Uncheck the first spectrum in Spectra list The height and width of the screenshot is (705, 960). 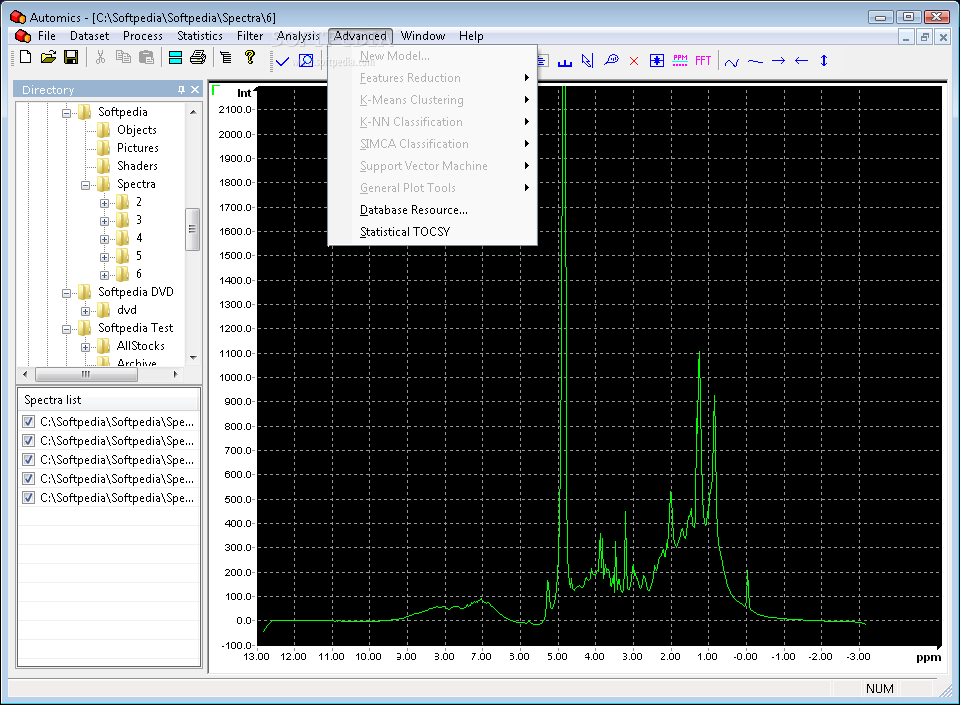point(28,421)
